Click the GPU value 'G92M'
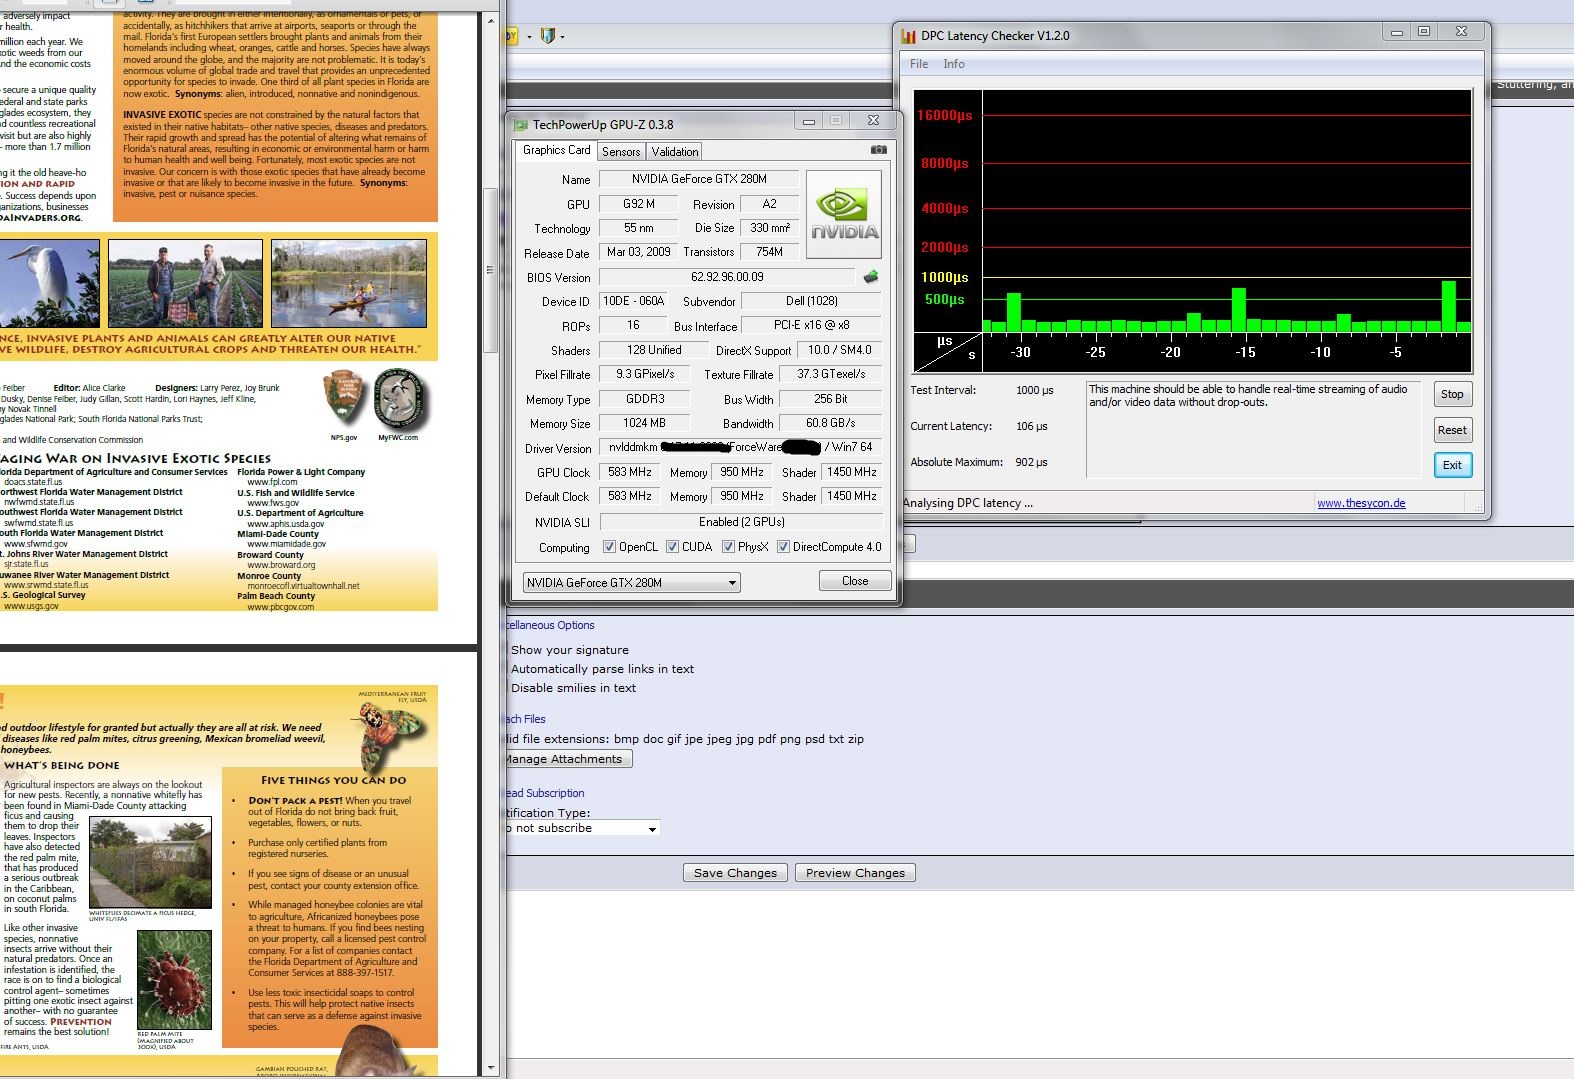1574x1079 pixels. [x=639, y=204]
